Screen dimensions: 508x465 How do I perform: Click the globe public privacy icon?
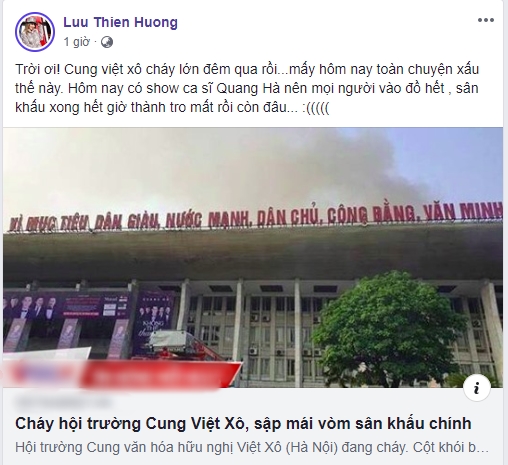107,42
